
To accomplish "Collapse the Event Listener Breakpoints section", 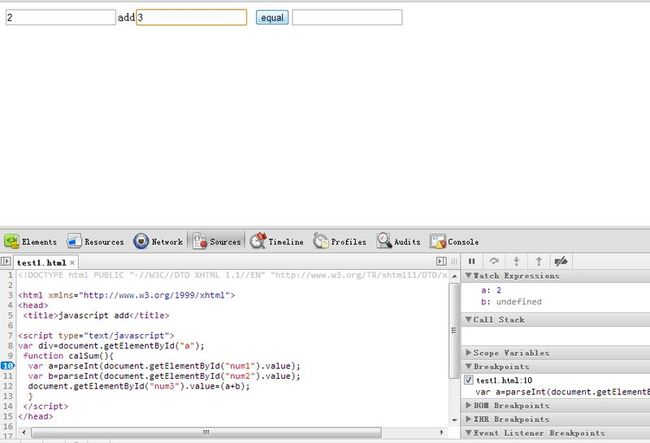I will pos(469,433).
